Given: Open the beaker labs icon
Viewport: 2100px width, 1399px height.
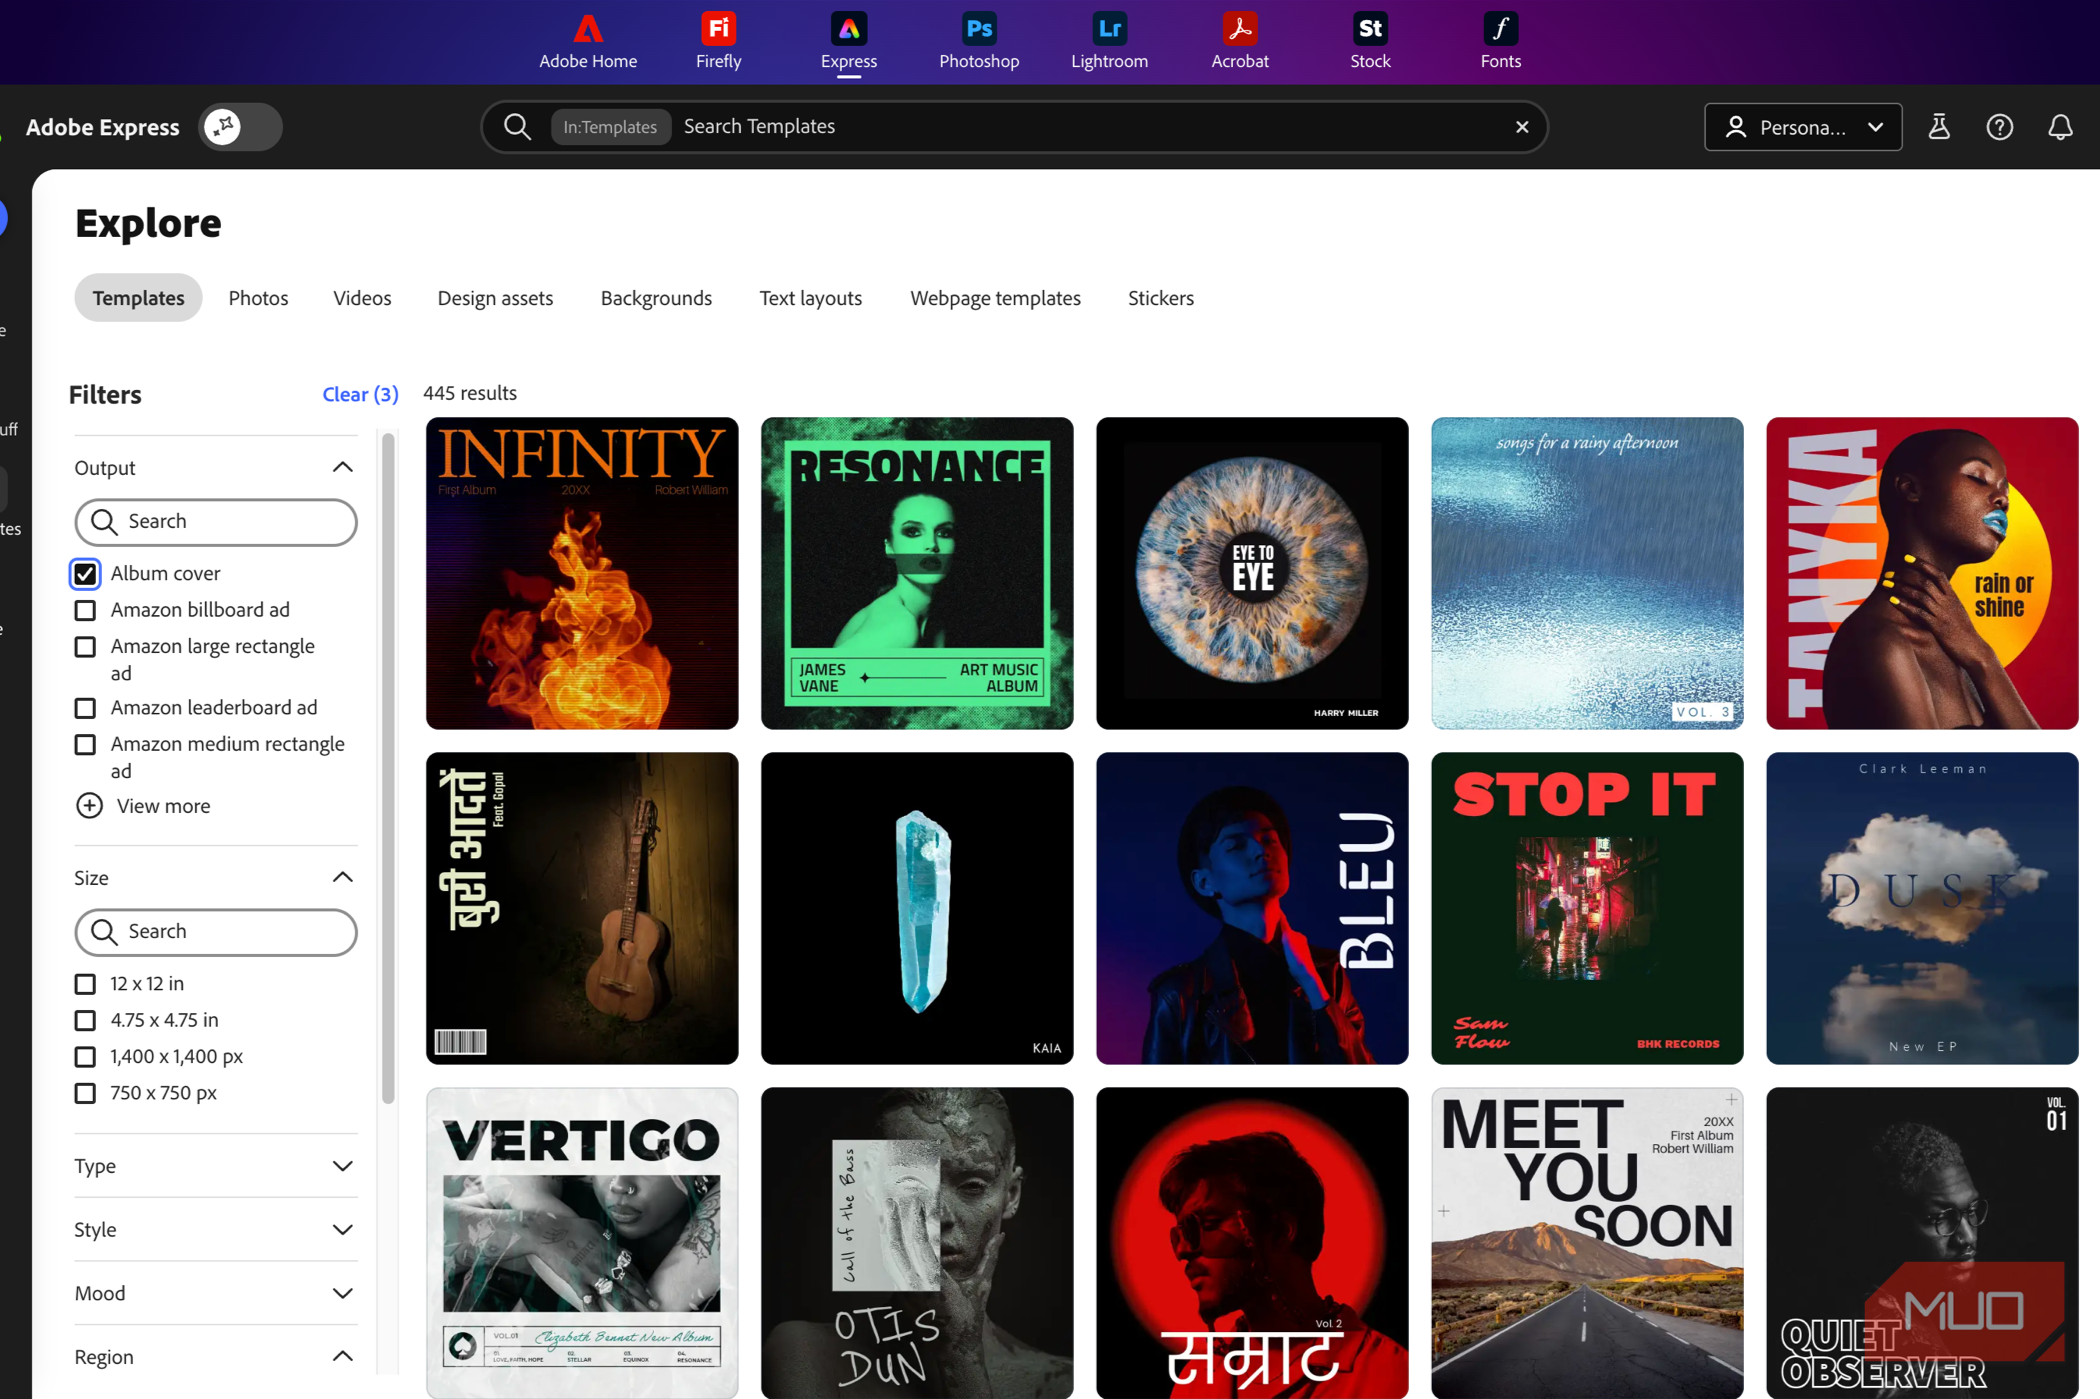Looking at the screenshot, I should (1939, 127).
